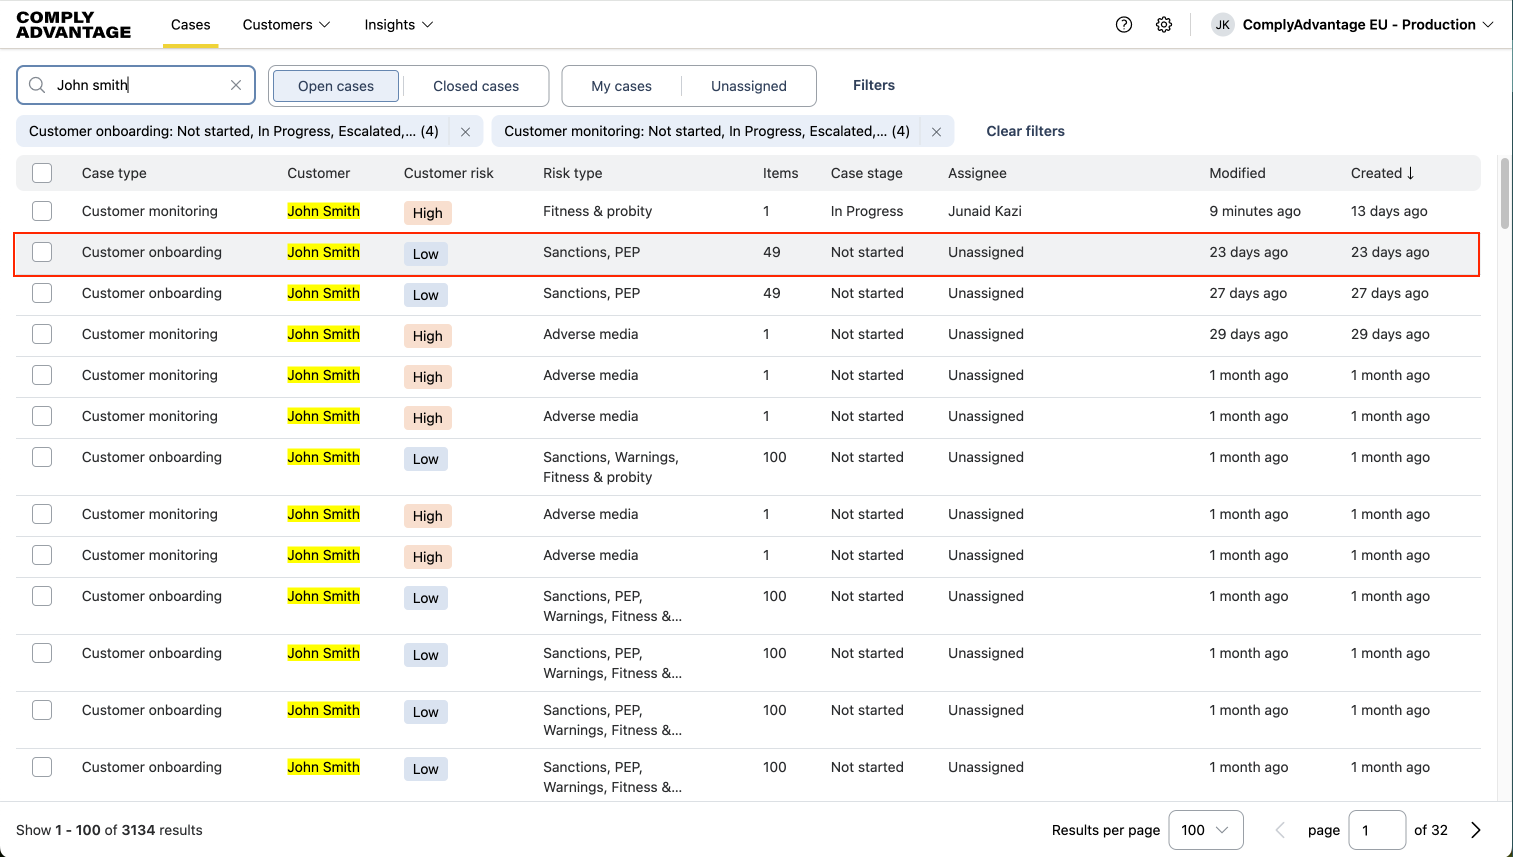Remove the Customer monitoring filter chip

point(936,132)
